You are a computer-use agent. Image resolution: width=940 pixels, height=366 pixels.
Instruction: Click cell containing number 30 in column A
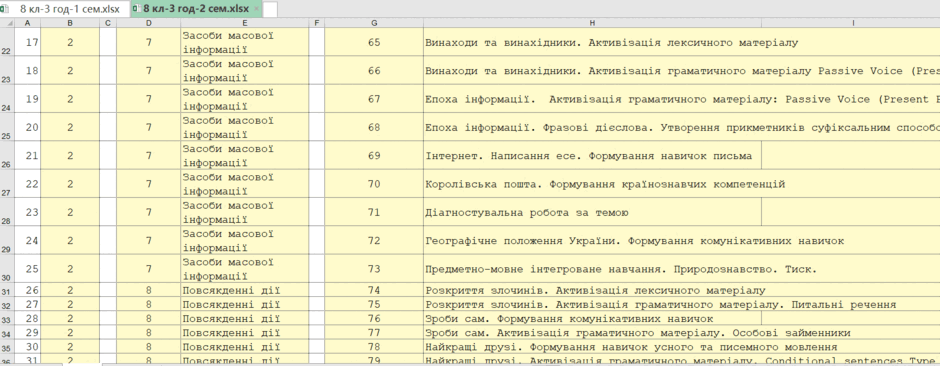click(x=29, y=346)
